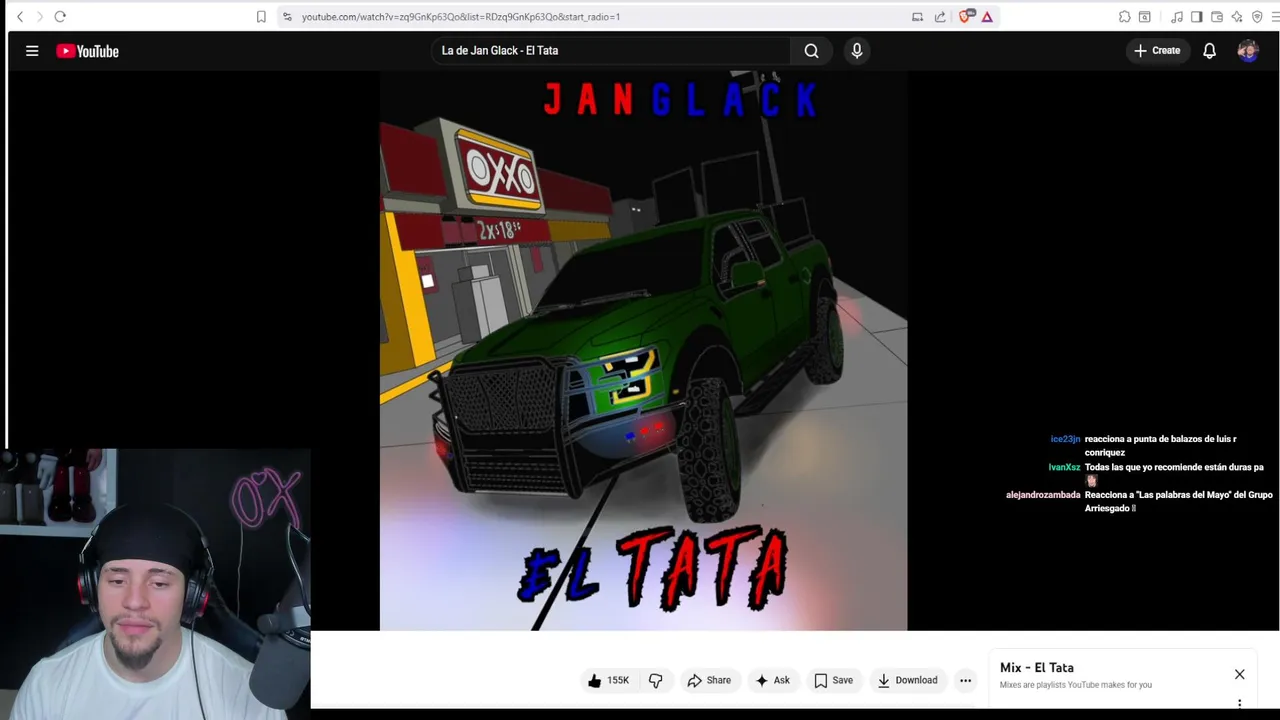This screenshot has width=1280, height=720.
Task: Like the video with the thumbs up
Action: [x=608, y=680]
